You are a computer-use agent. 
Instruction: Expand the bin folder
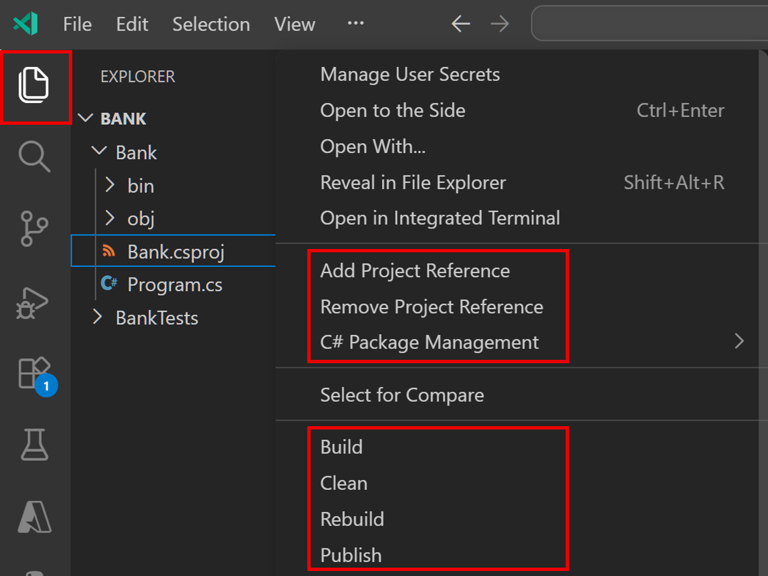[111, 186]
